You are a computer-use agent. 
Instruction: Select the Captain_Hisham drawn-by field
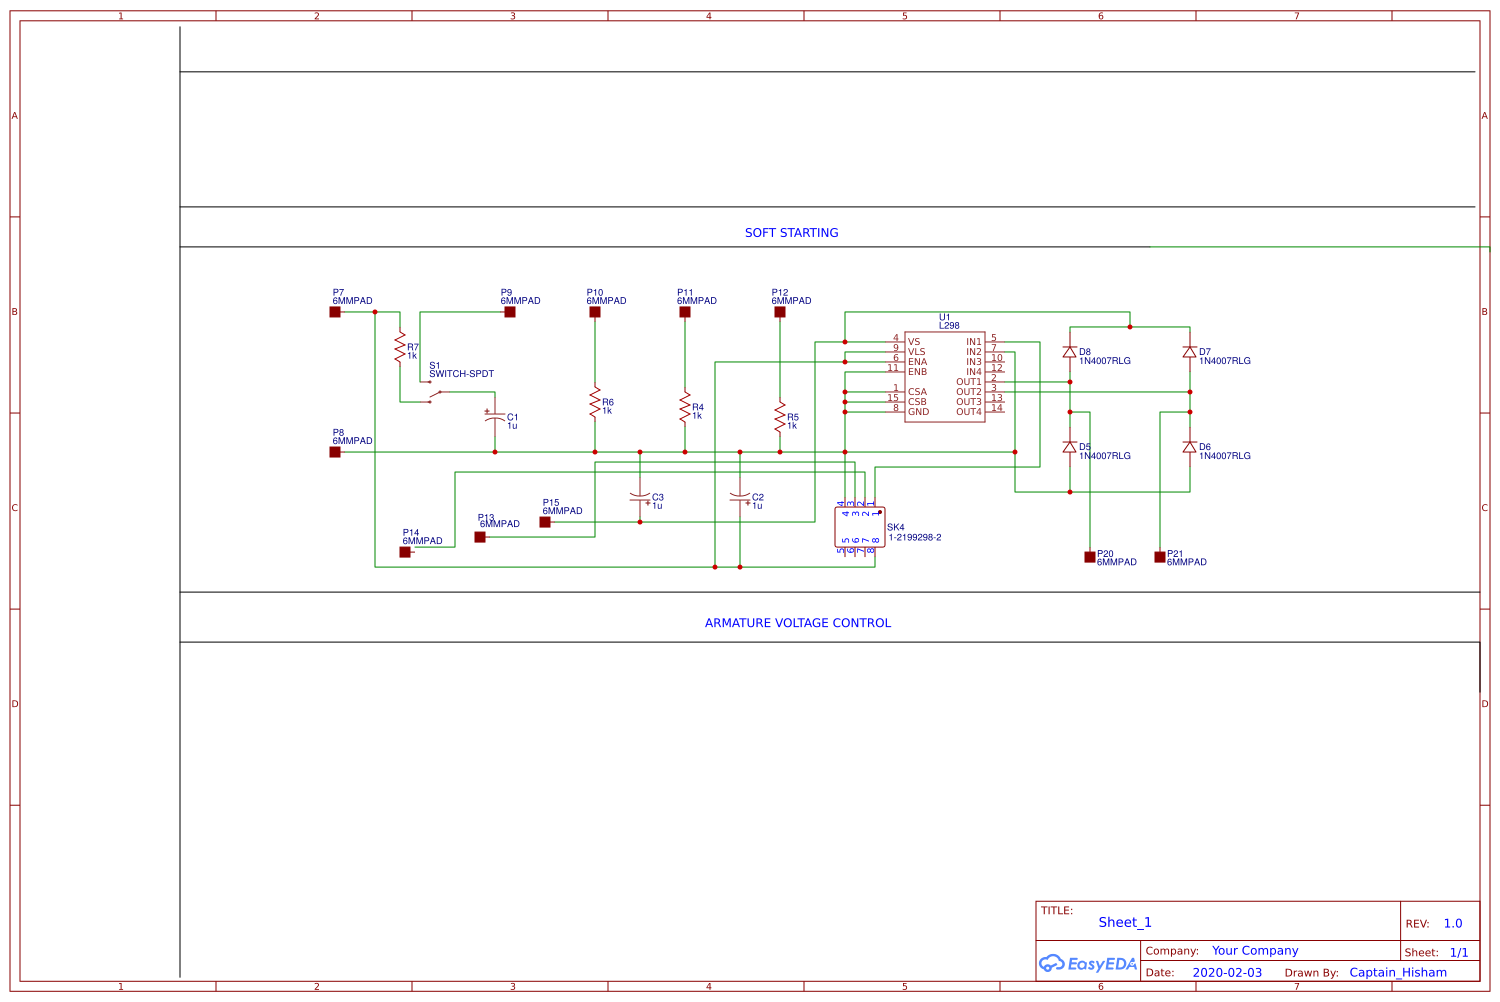(1397, 972)
